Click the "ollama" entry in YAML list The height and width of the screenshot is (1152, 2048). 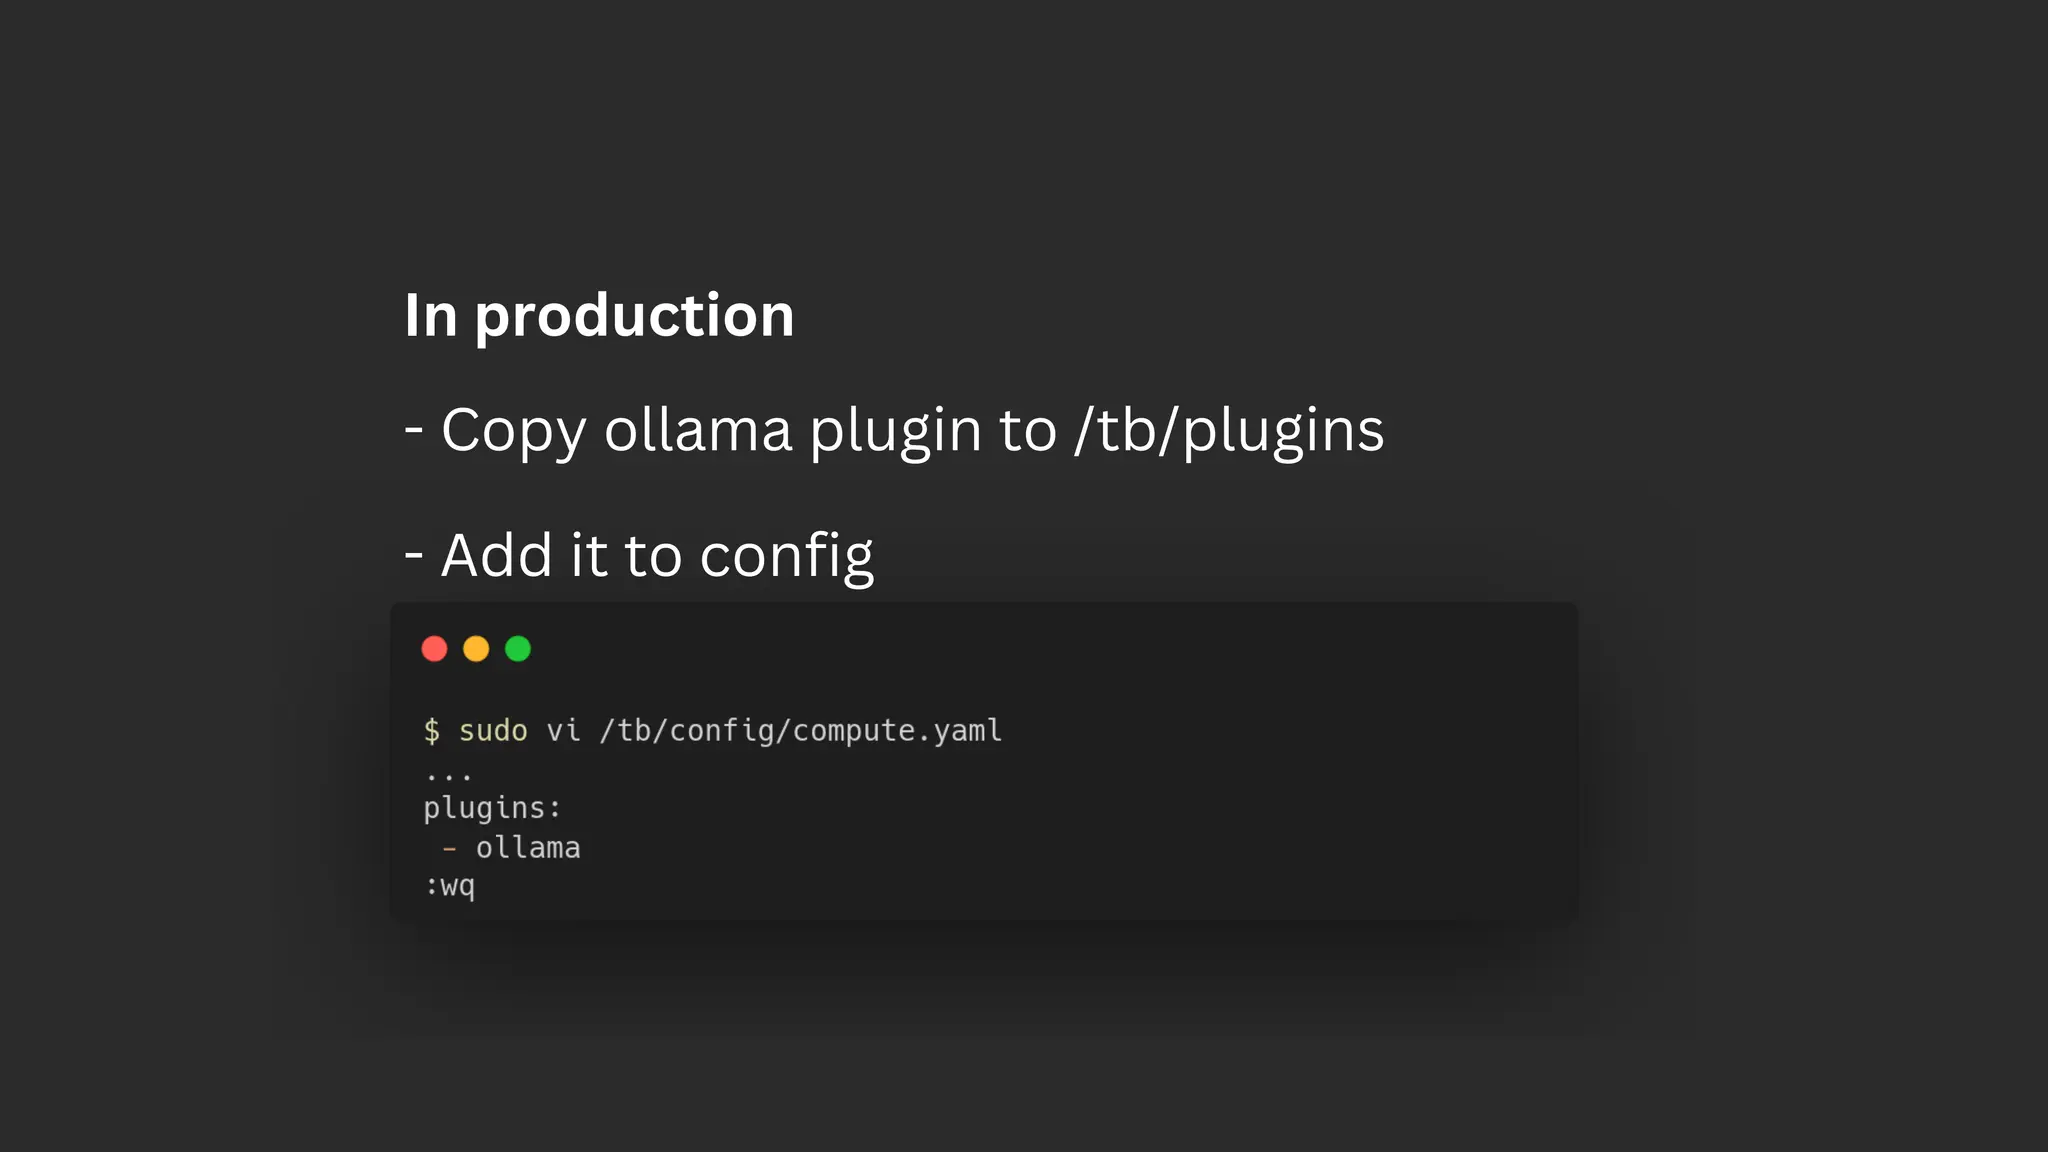tap(528, 848)
